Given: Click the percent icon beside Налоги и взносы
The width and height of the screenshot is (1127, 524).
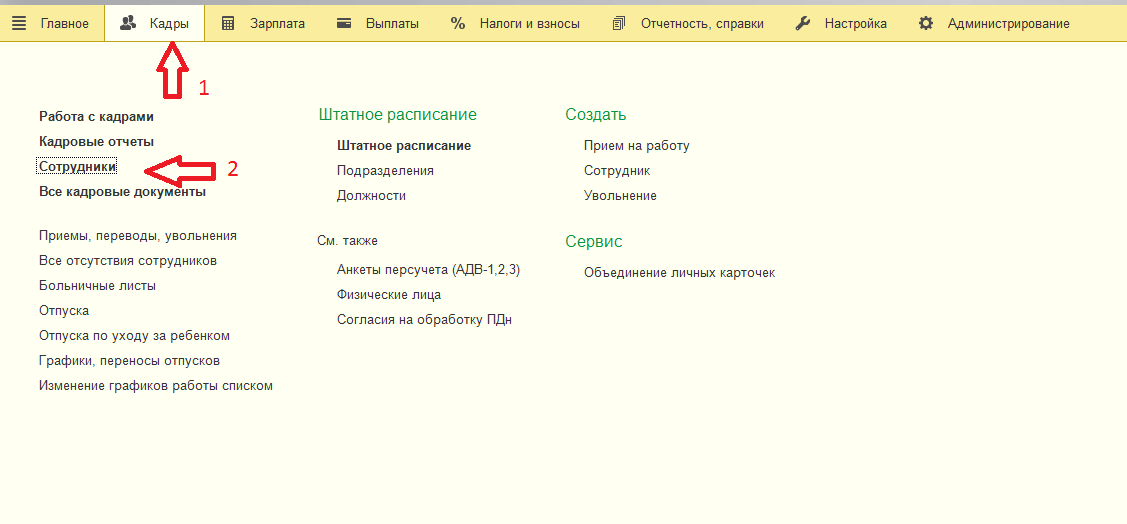Looking at the screenshot, I should [458, 24].
